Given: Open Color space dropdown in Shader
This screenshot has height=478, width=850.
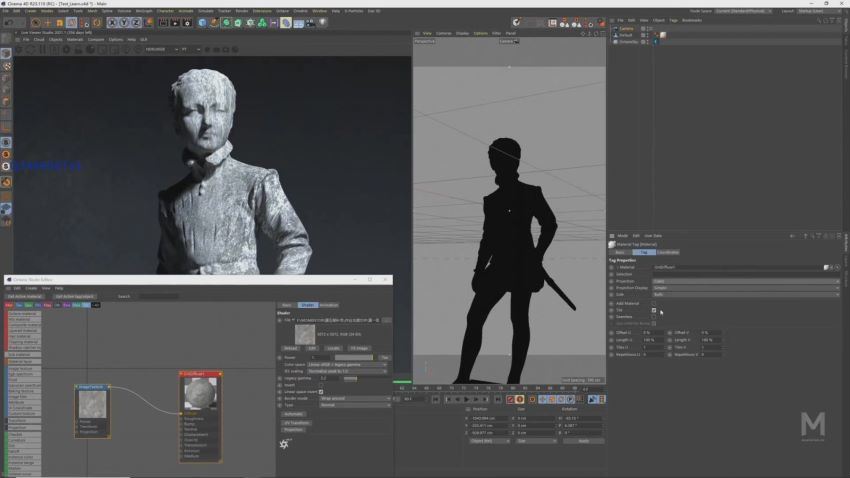Looking at the screenshot, I should pos(347,365).
